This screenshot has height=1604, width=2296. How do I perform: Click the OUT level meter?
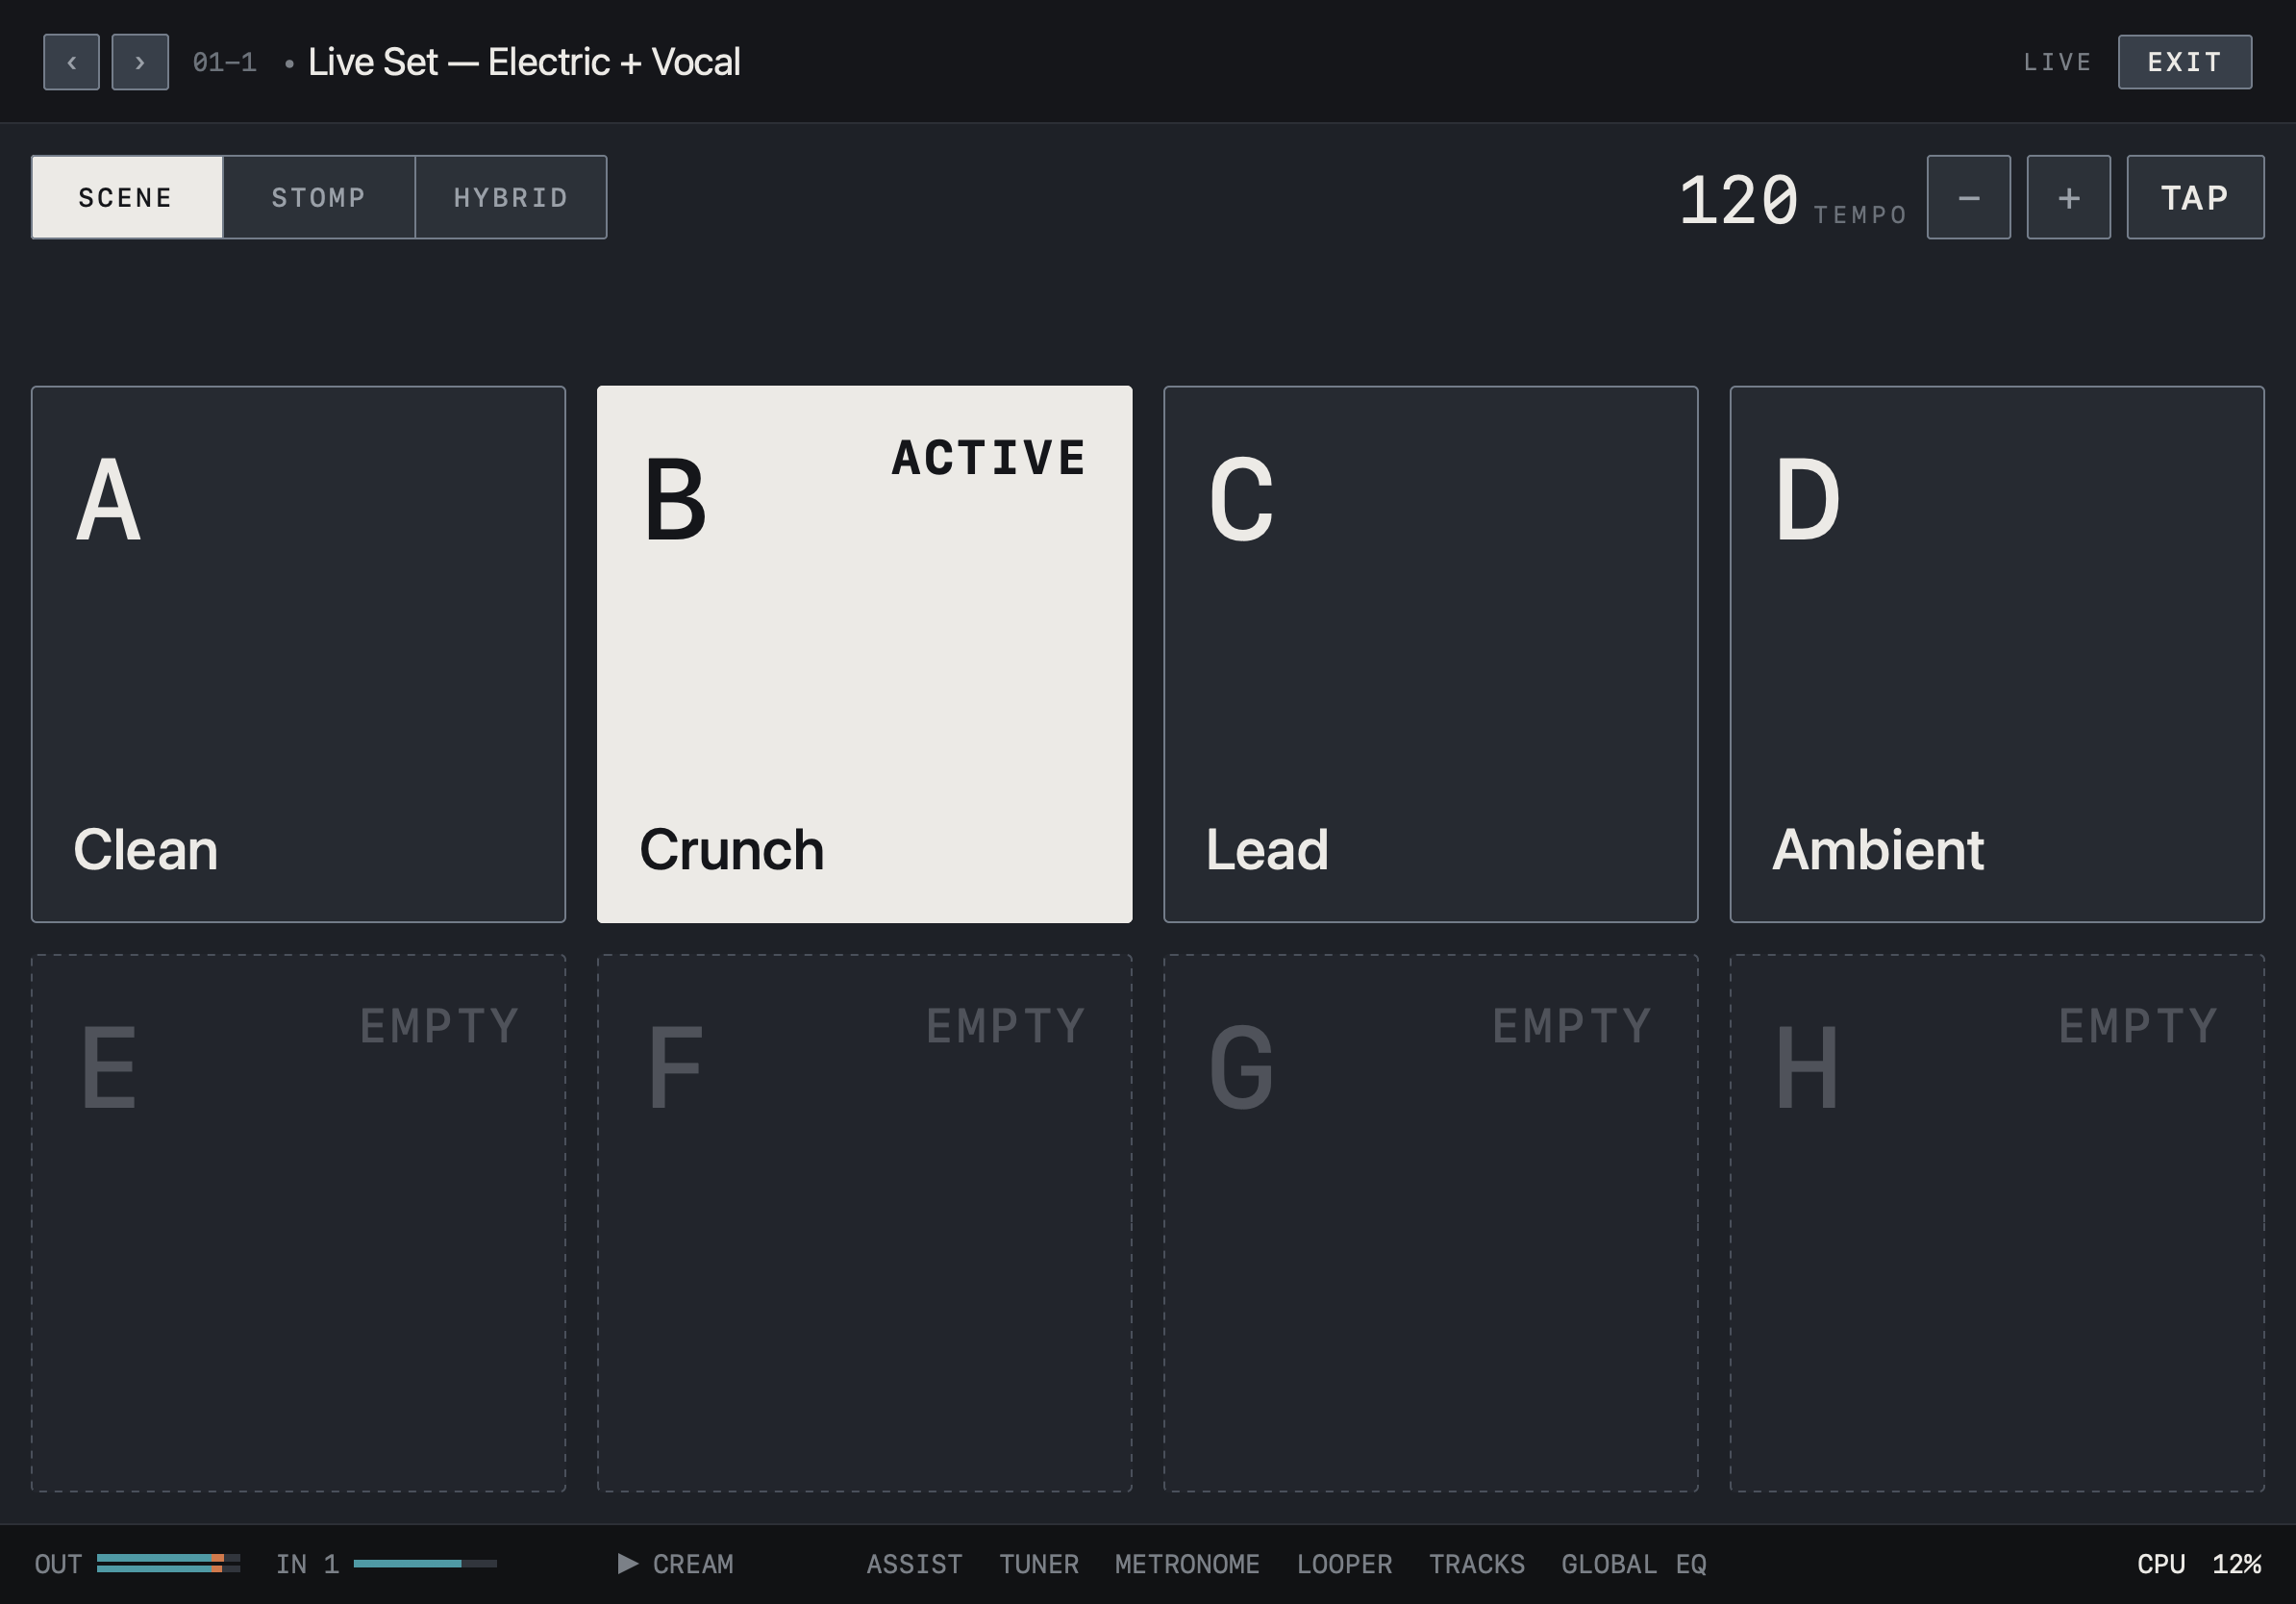point(168,1563)
